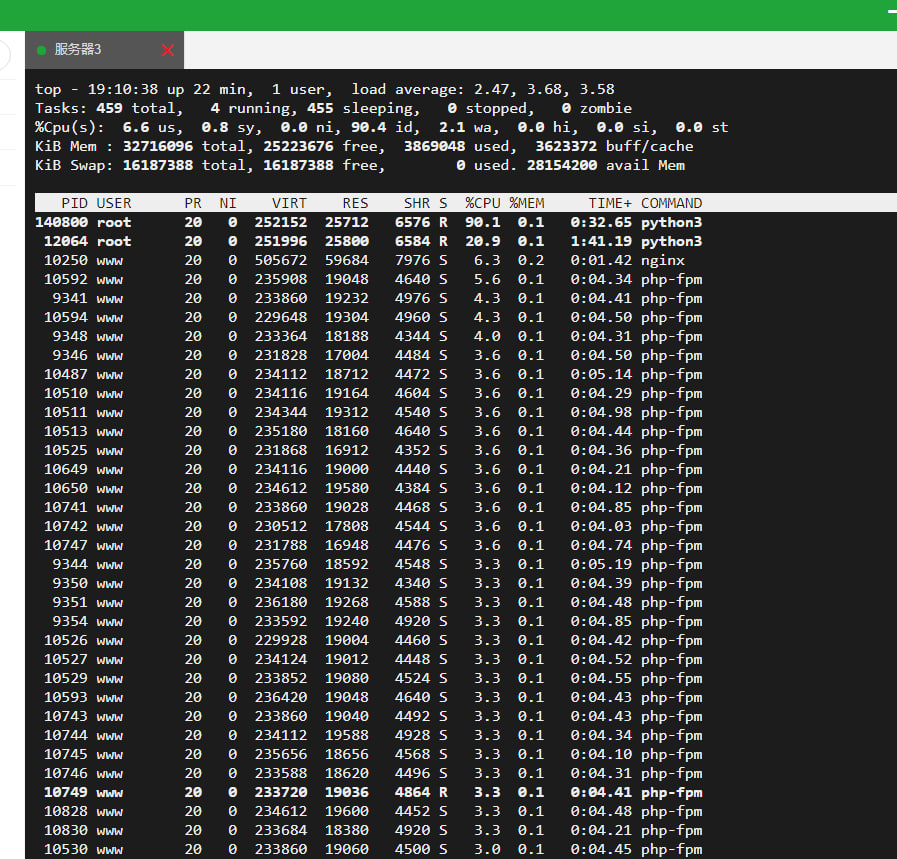Click the 20.9 CPU value

coord(483,241)
